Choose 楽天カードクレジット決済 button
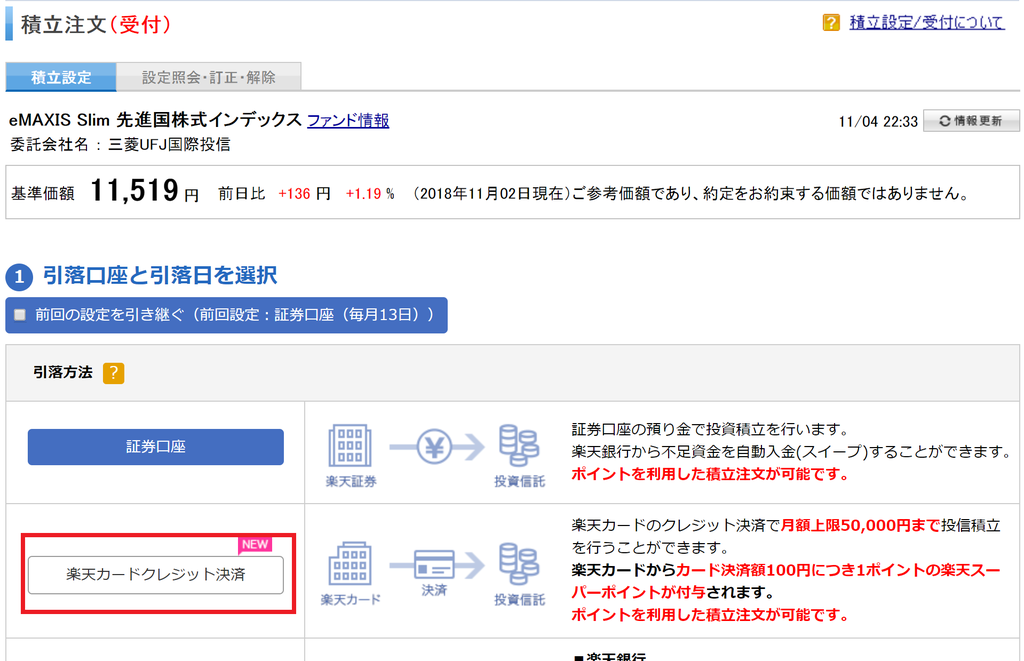Screen dimensions: 1024x661 [155, 575]
